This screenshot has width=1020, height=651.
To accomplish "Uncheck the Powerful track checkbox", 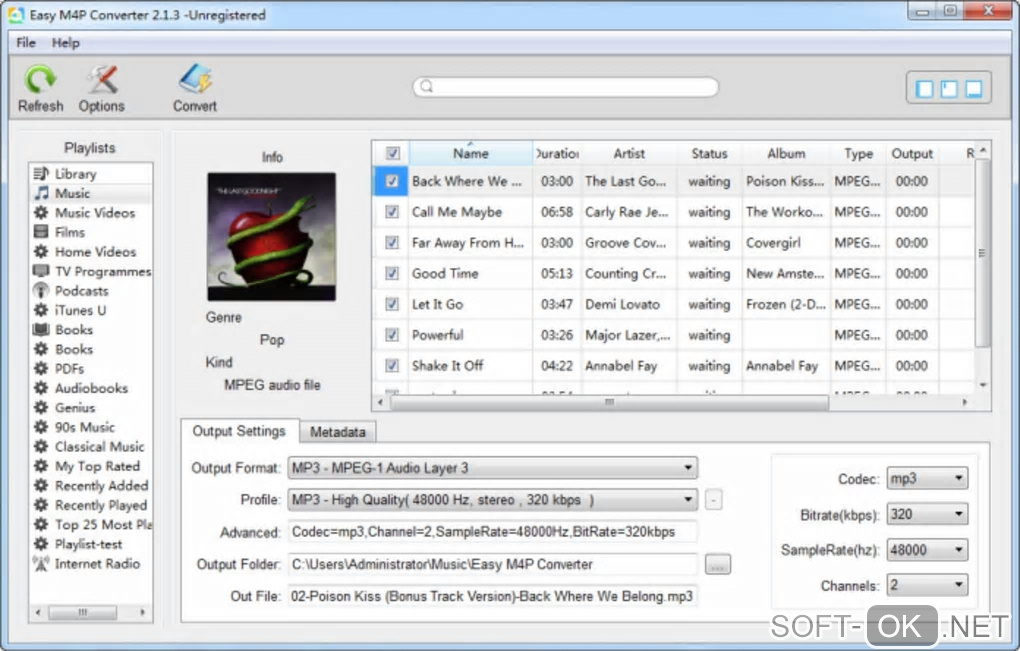I will point(392,335).
